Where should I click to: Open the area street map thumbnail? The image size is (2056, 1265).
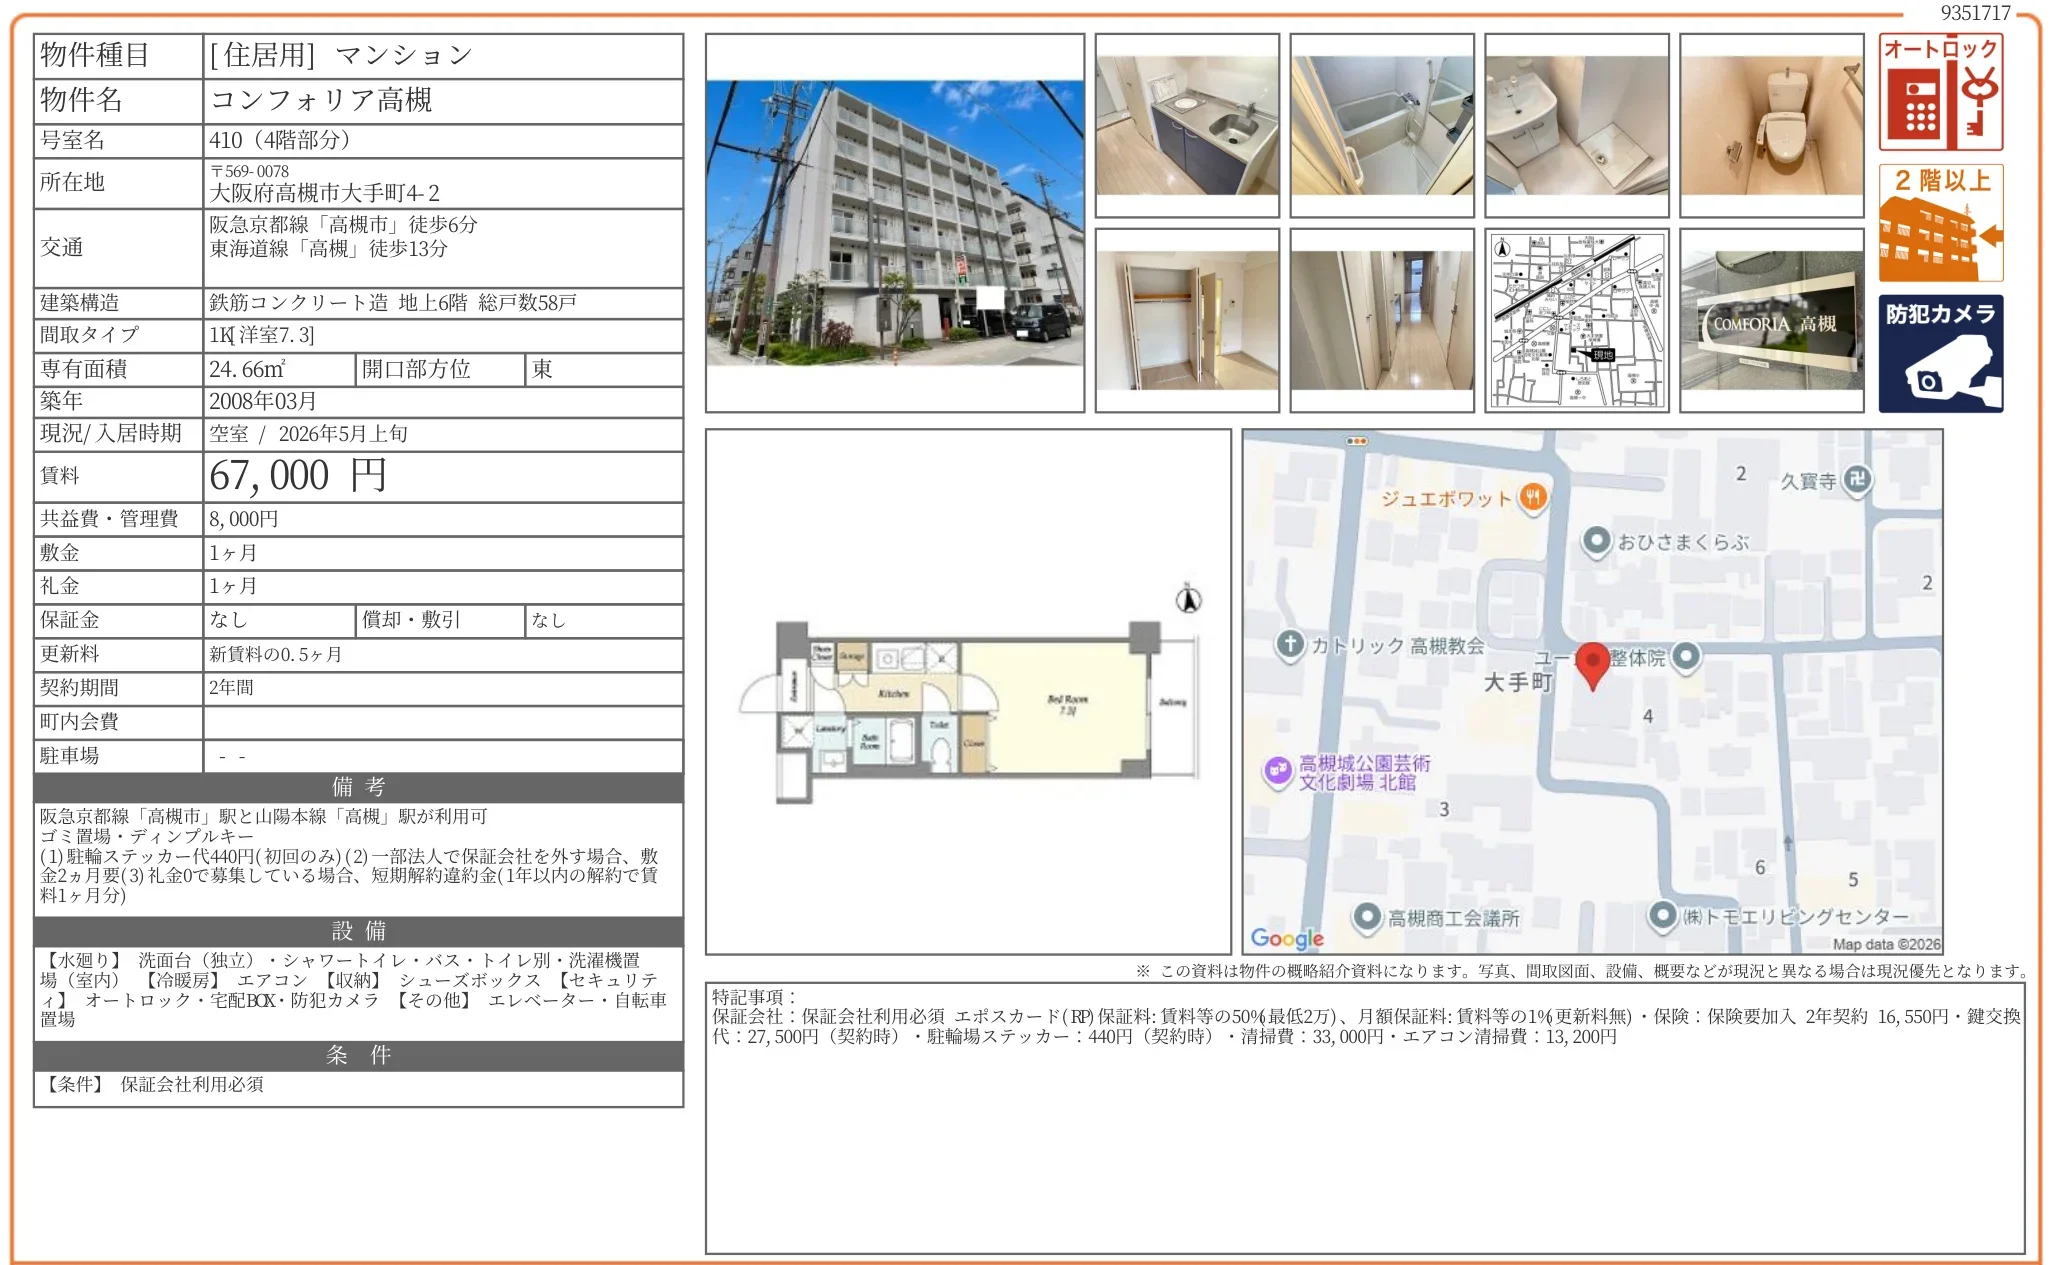1576,320
